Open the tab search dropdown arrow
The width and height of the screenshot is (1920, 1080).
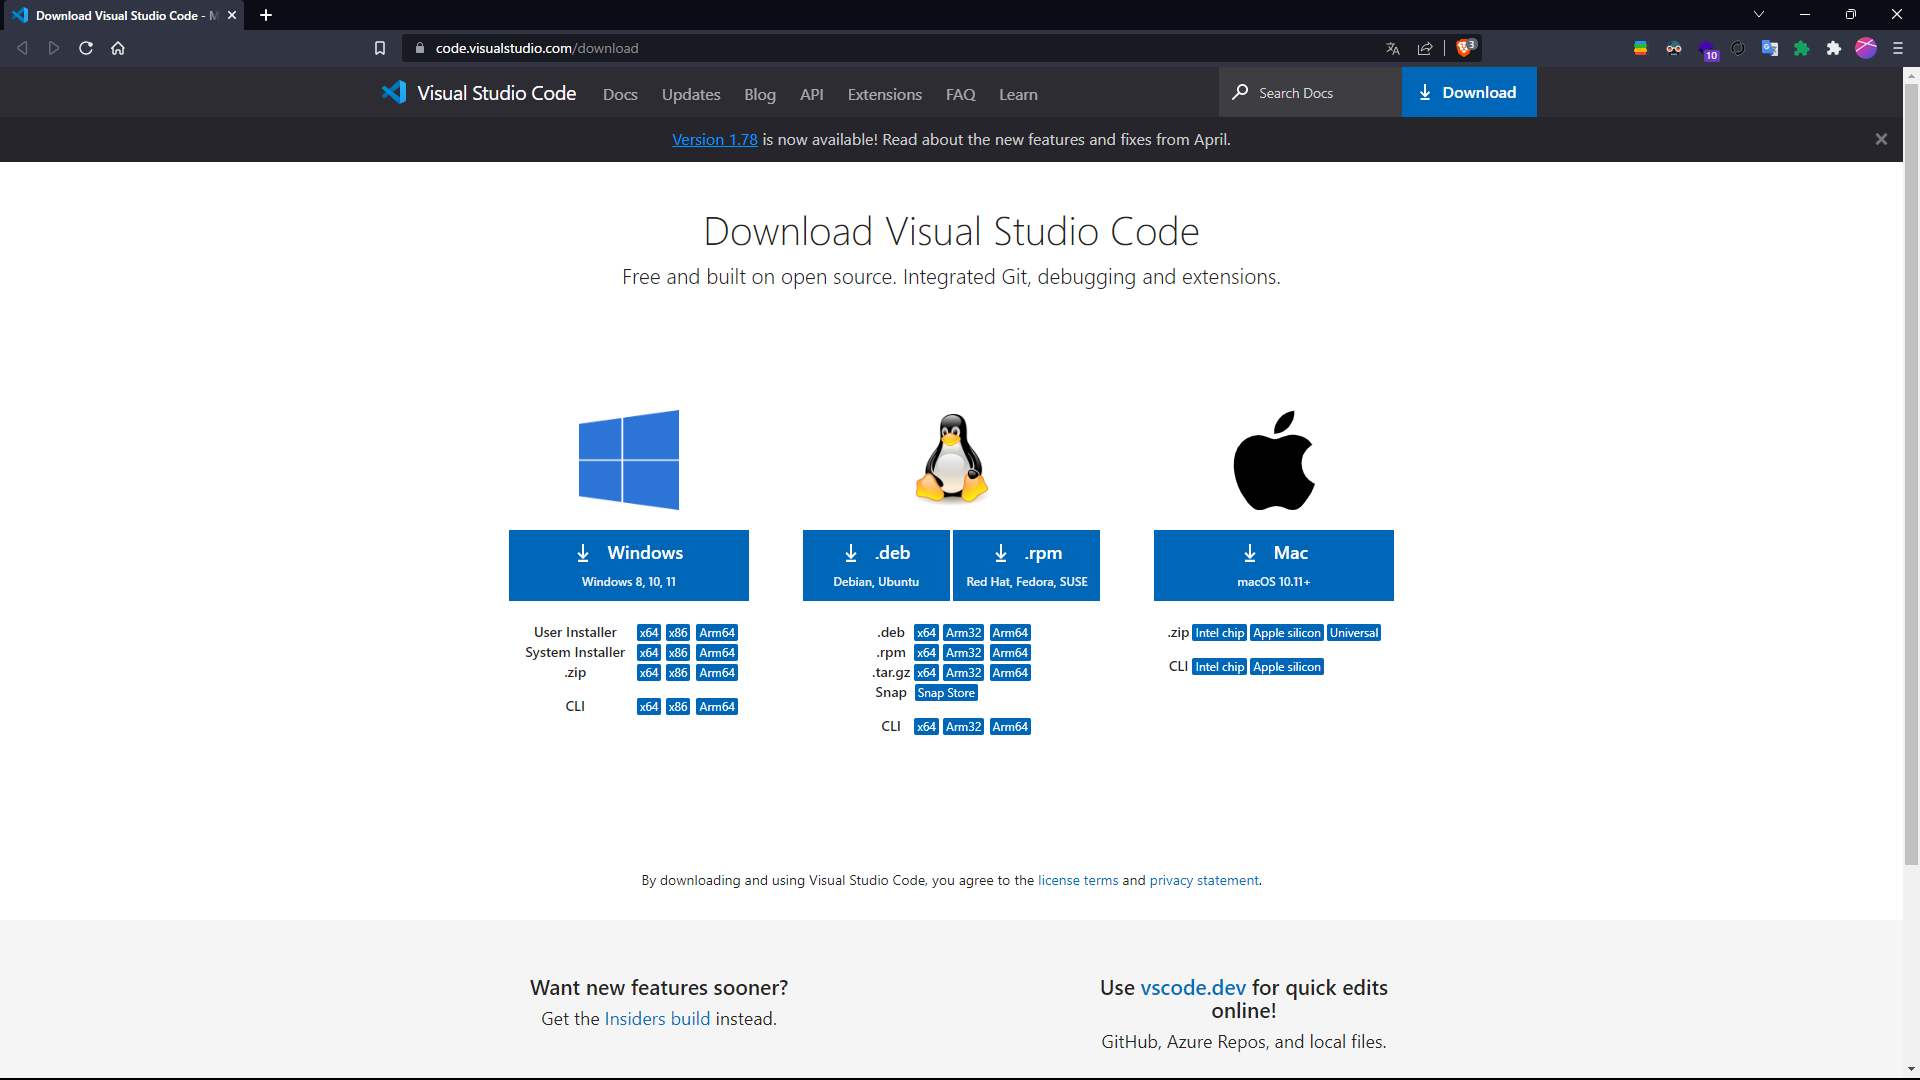(x=1758, y=14)
